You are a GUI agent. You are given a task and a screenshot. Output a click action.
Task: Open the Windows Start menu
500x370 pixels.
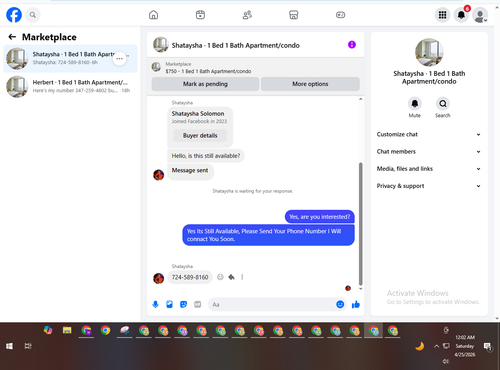pos(9,346)
